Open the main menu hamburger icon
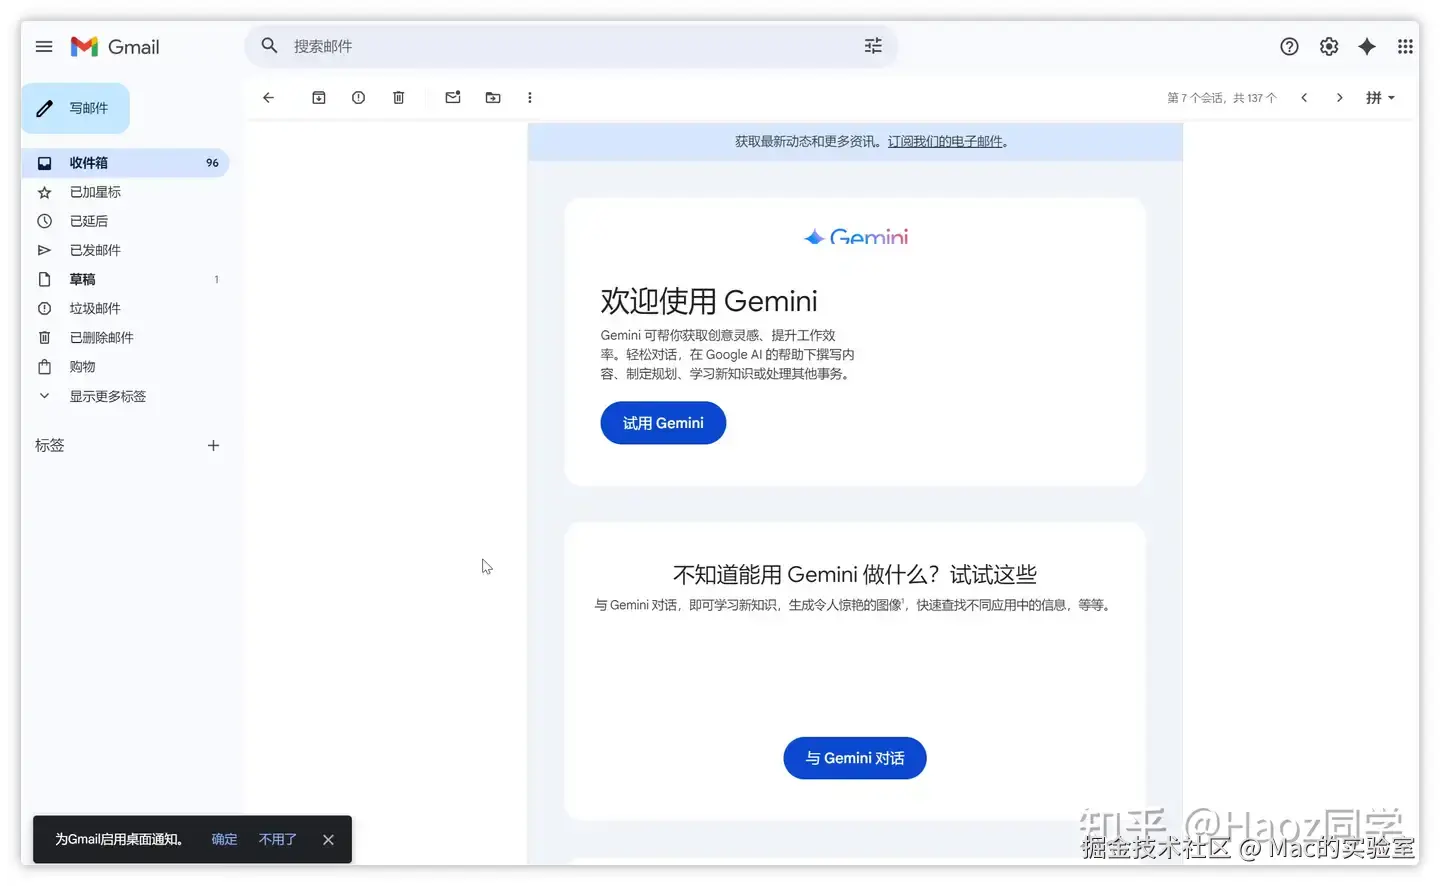The height and width of the screenshot is (886, 1440). (44, 47)
